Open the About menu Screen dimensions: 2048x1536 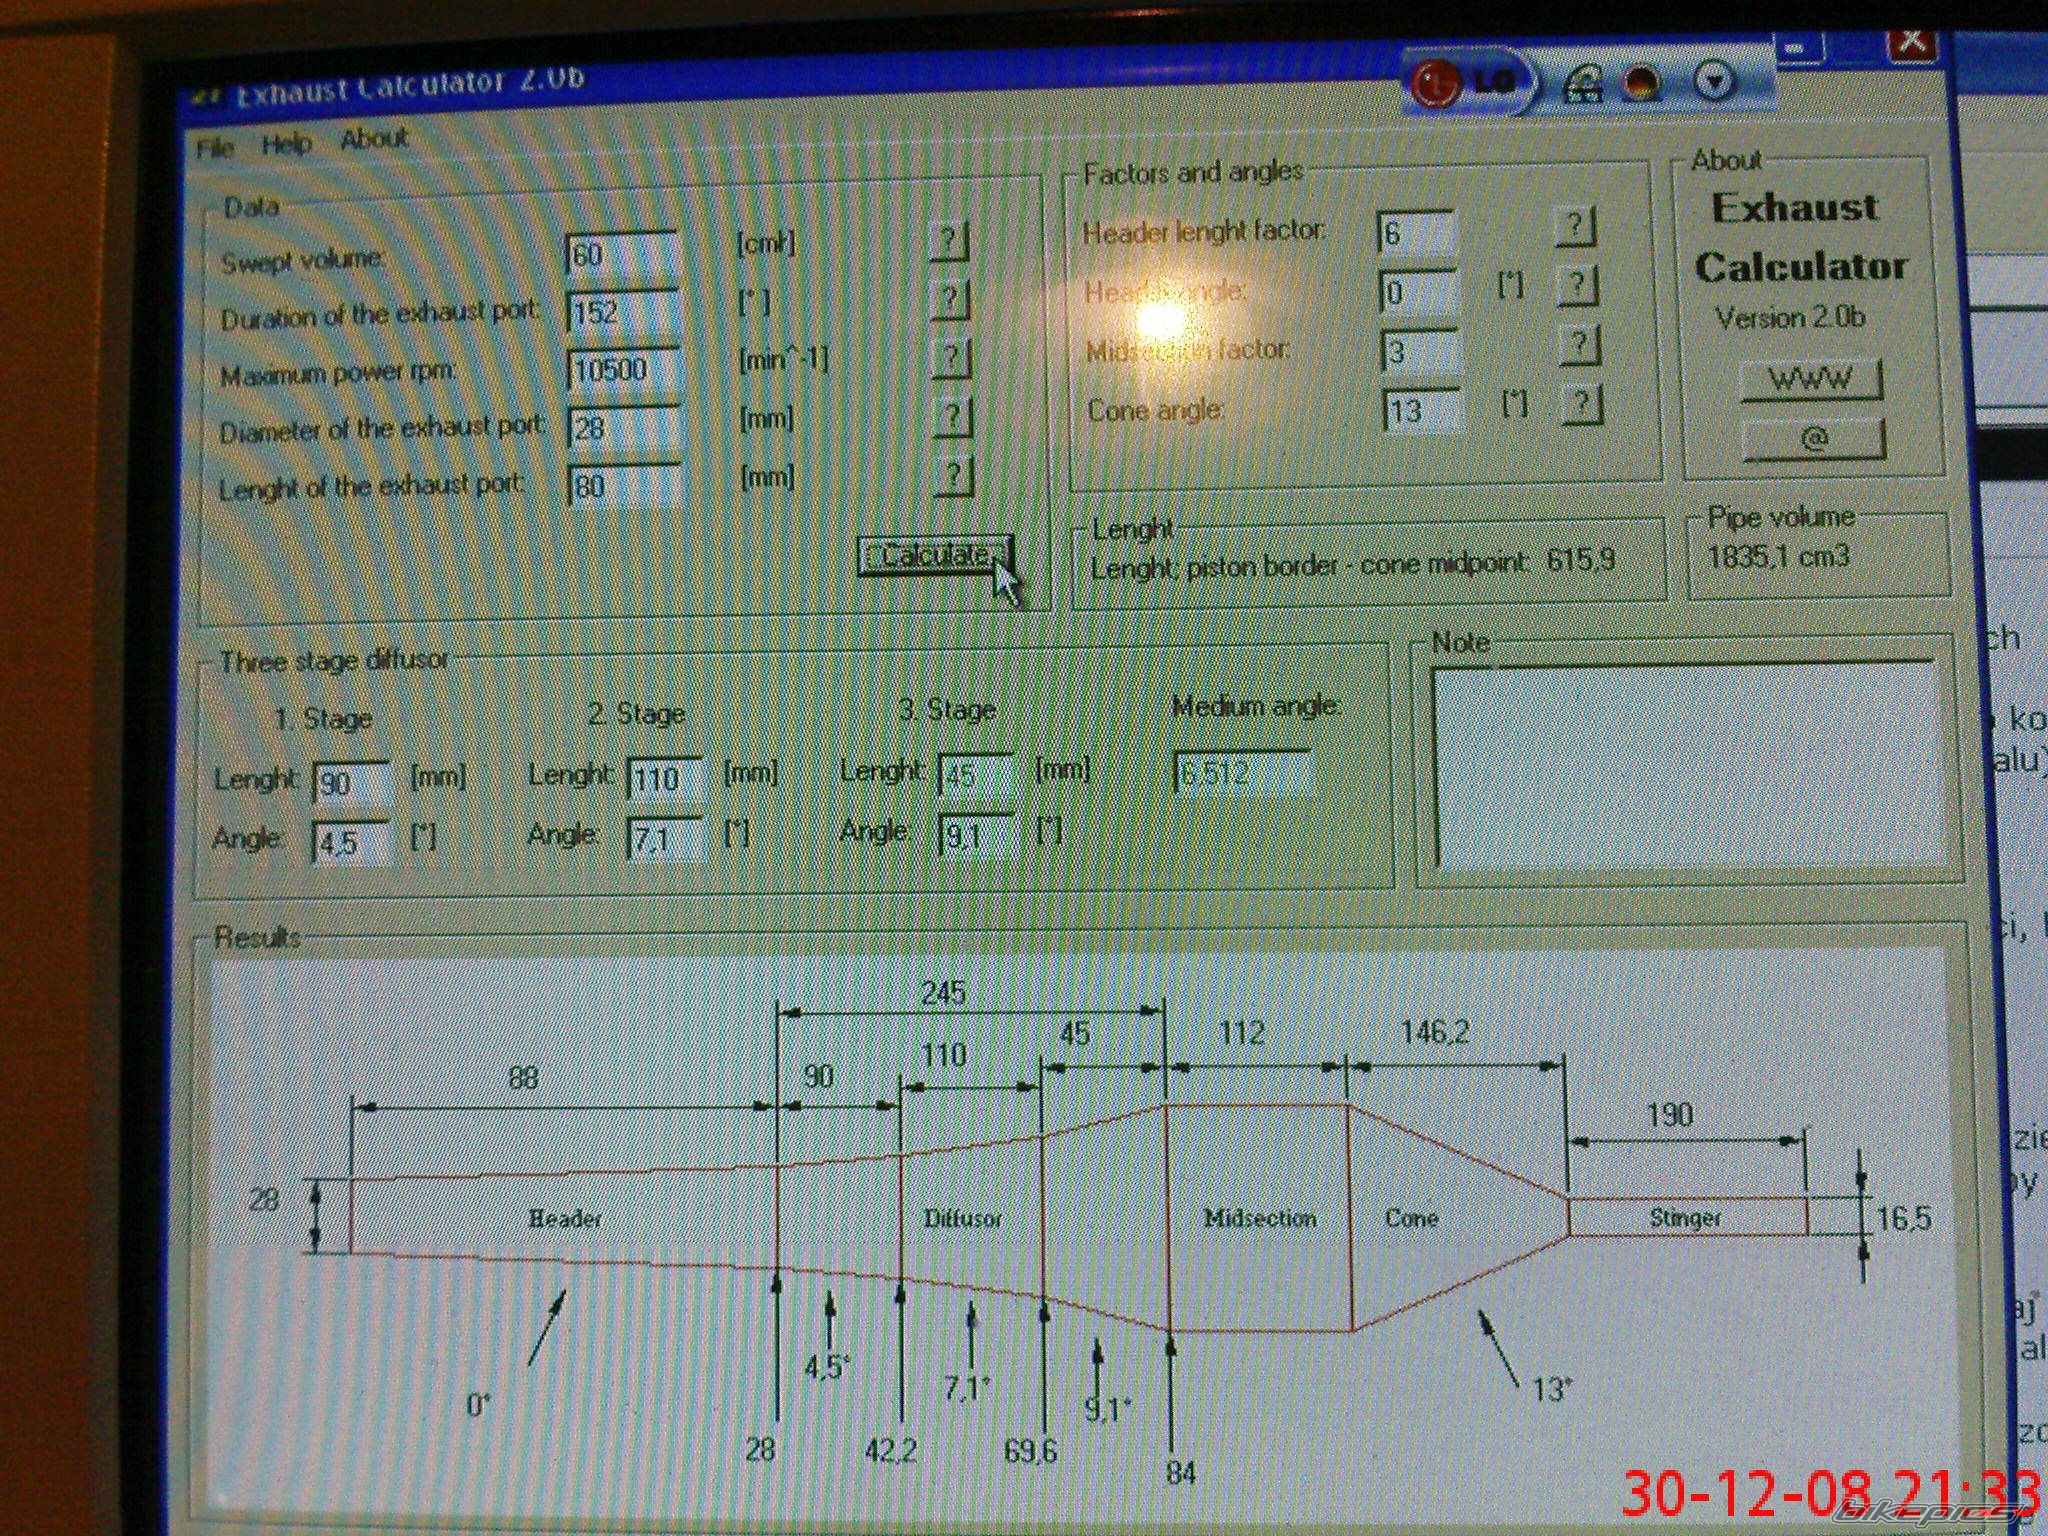coord(373,139)
